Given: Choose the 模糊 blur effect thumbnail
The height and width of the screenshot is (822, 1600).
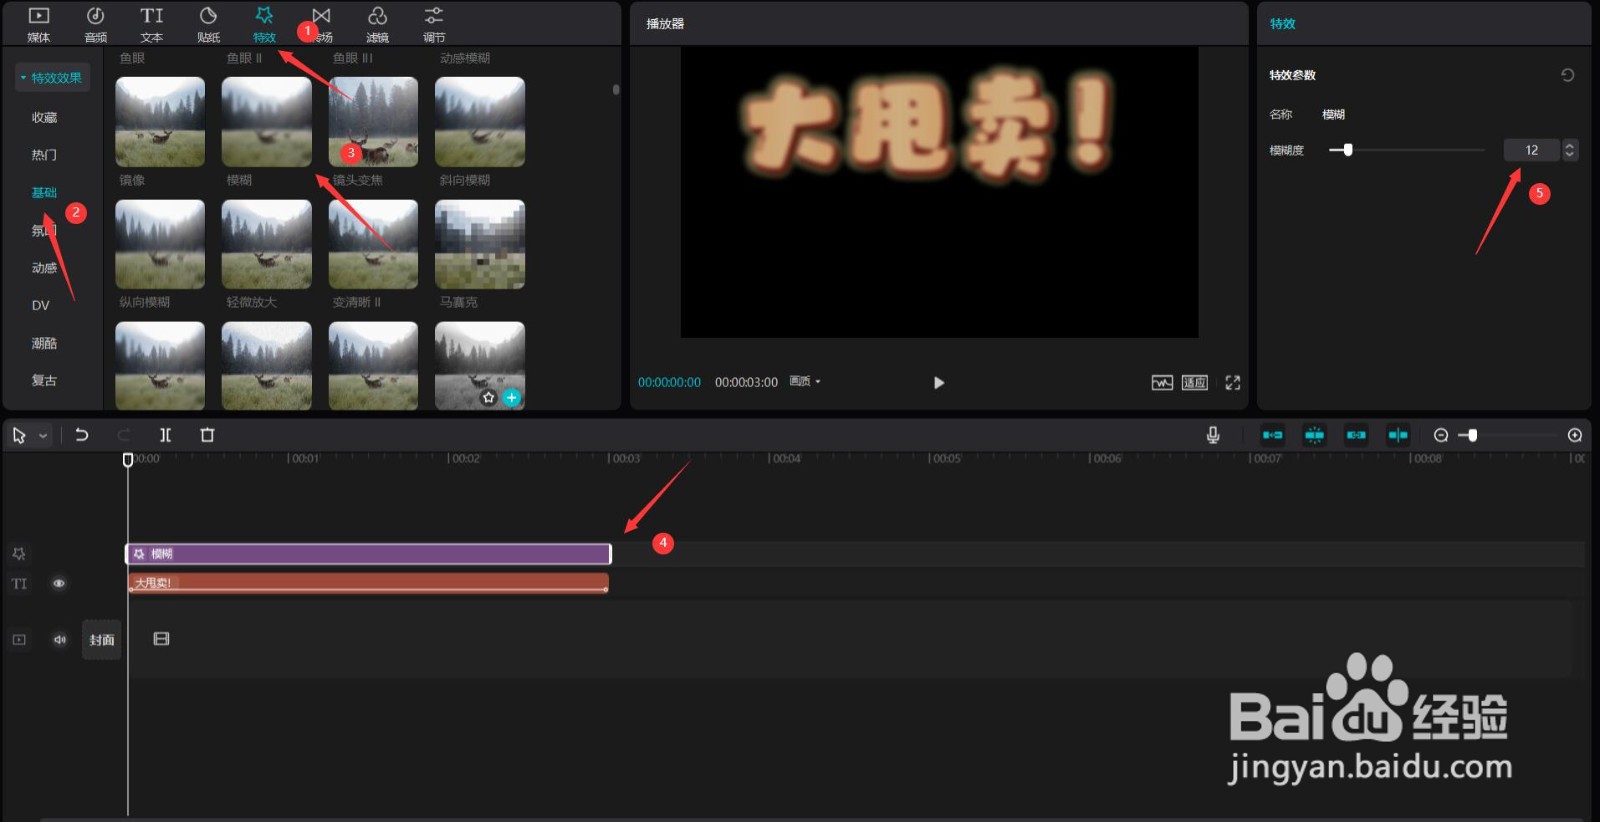Looking at the screenshot, I should [x=267, y=122].
